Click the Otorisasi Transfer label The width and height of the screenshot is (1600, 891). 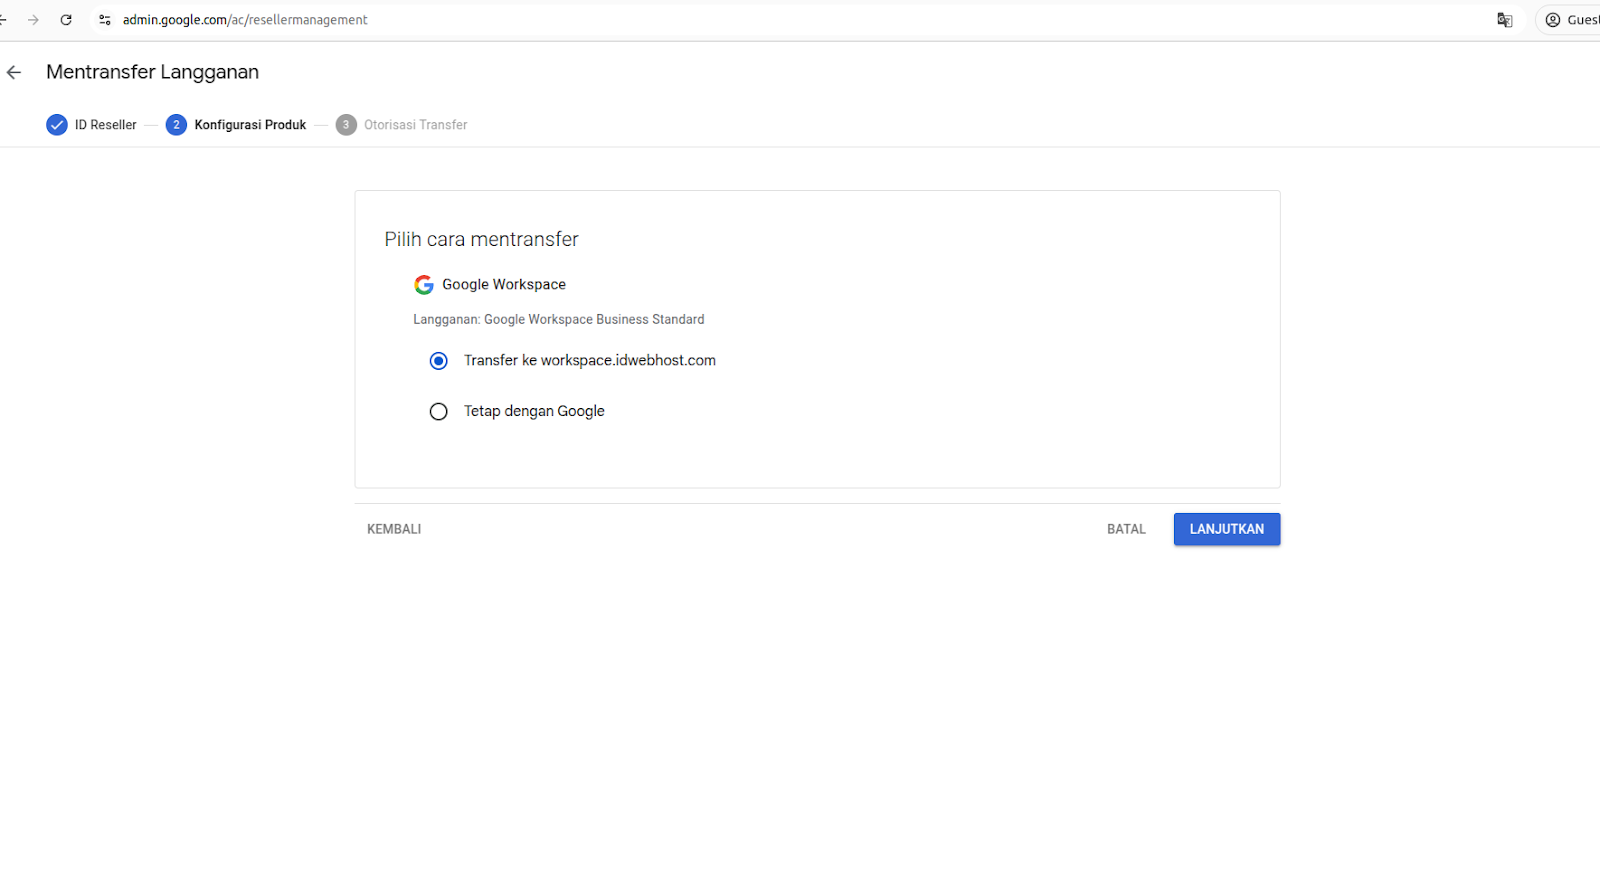click(415, 124)
